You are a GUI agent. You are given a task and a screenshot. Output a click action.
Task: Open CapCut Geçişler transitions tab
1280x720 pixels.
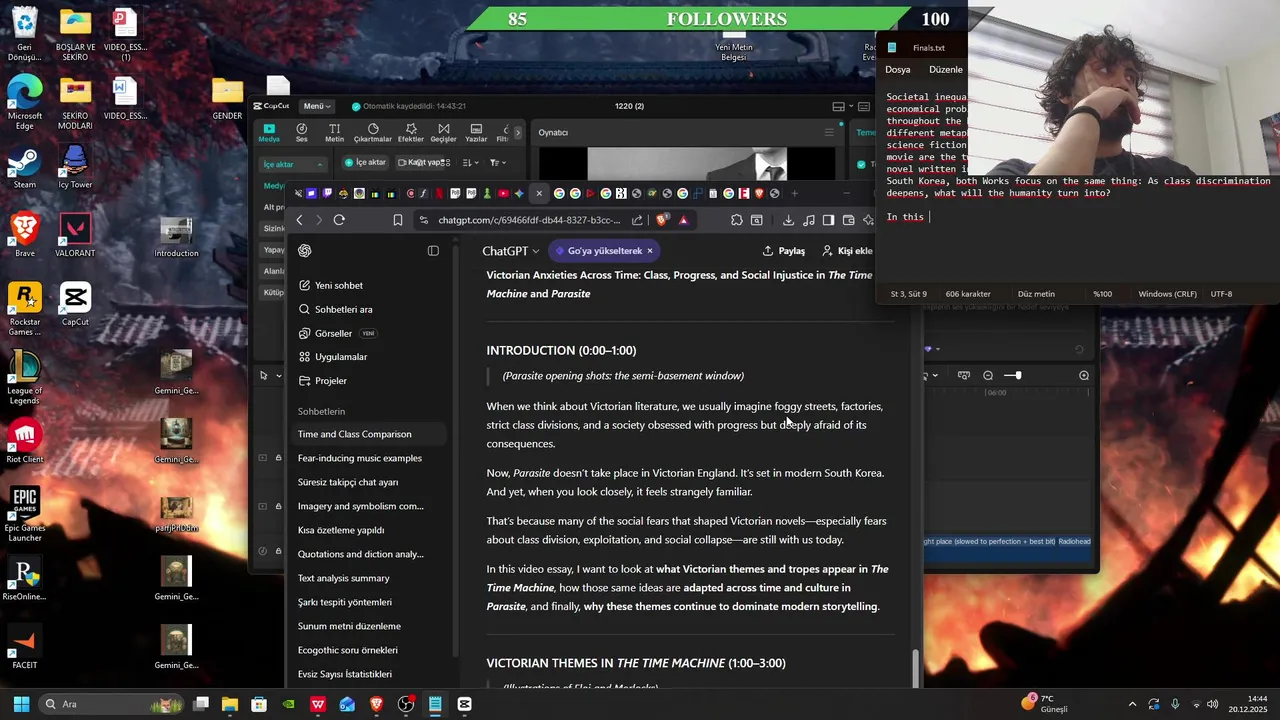[x=443, y=133]
